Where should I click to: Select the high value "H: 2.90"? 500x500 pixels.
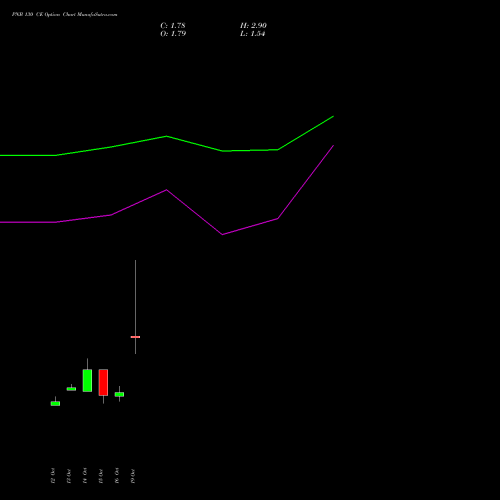(x=253, y=26)
